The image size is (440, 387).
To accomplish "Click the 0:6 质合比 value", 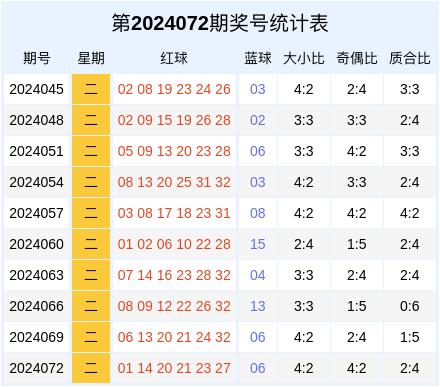I will pos(410,306).
